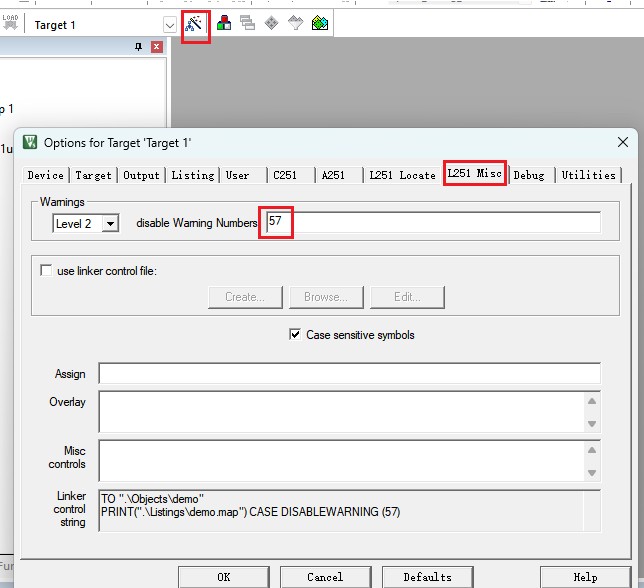Click the Download LOAD icon

click(10, 23)
